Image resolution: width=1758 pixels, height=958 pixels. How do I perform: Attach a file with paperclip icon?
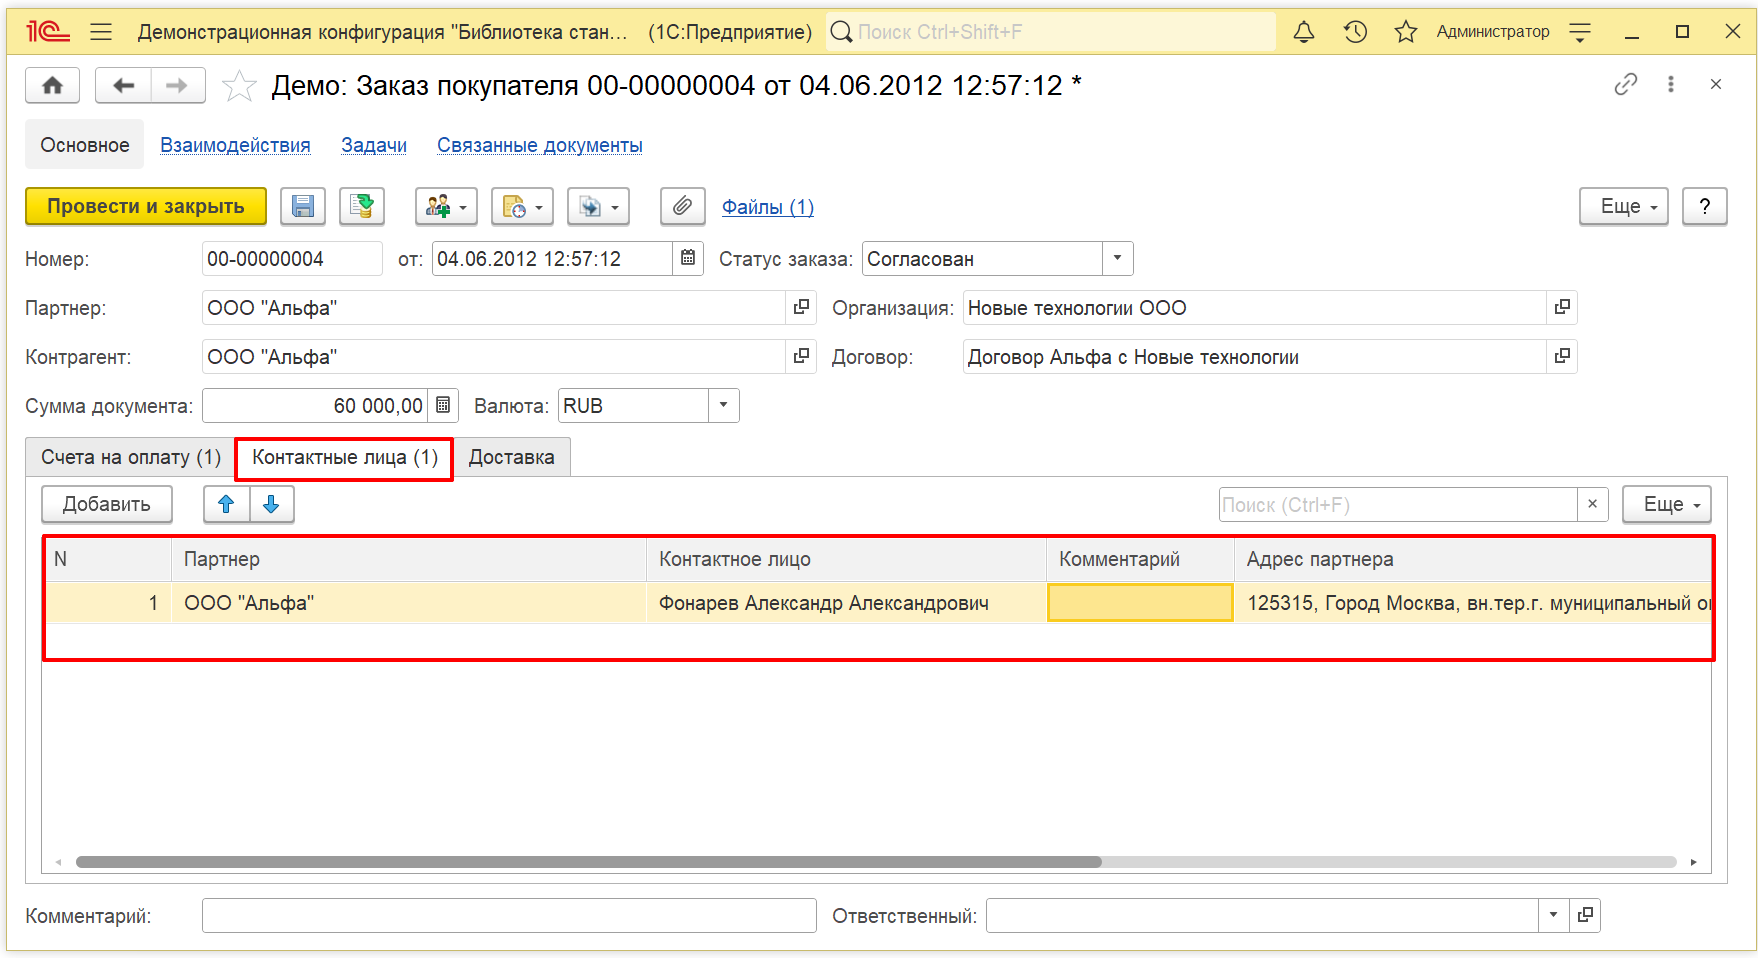coord(682,207)
